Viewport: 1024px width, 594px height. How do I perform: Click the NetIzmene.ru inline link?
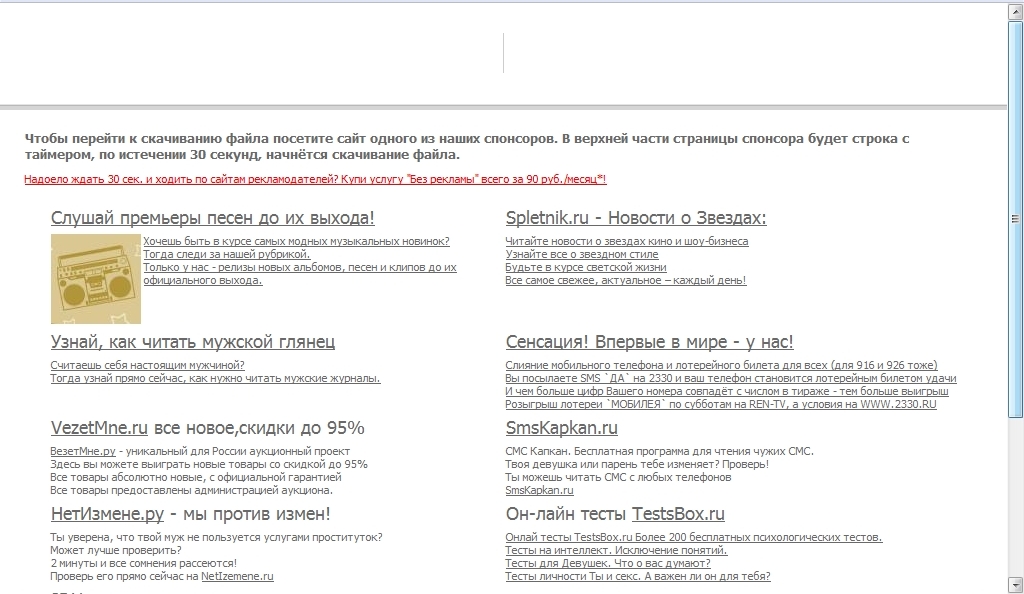(x=237, y=576)
